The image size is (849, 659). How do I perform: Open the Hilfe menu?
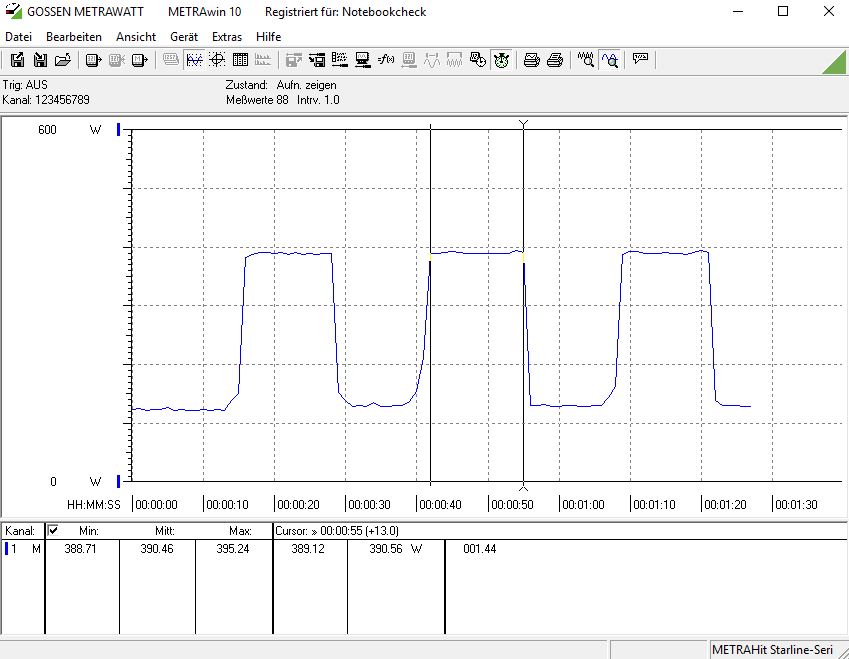269,37
